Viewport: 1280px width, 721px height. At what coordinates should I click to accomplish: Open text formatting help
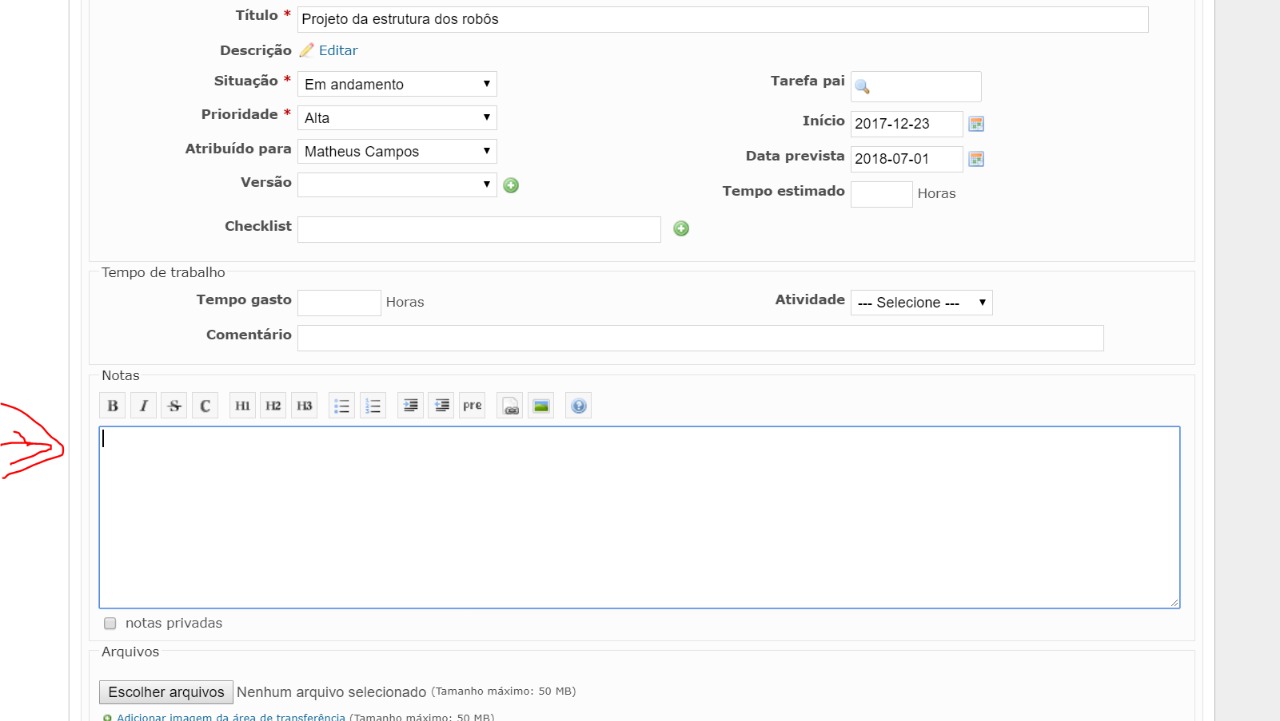[578, 406]
